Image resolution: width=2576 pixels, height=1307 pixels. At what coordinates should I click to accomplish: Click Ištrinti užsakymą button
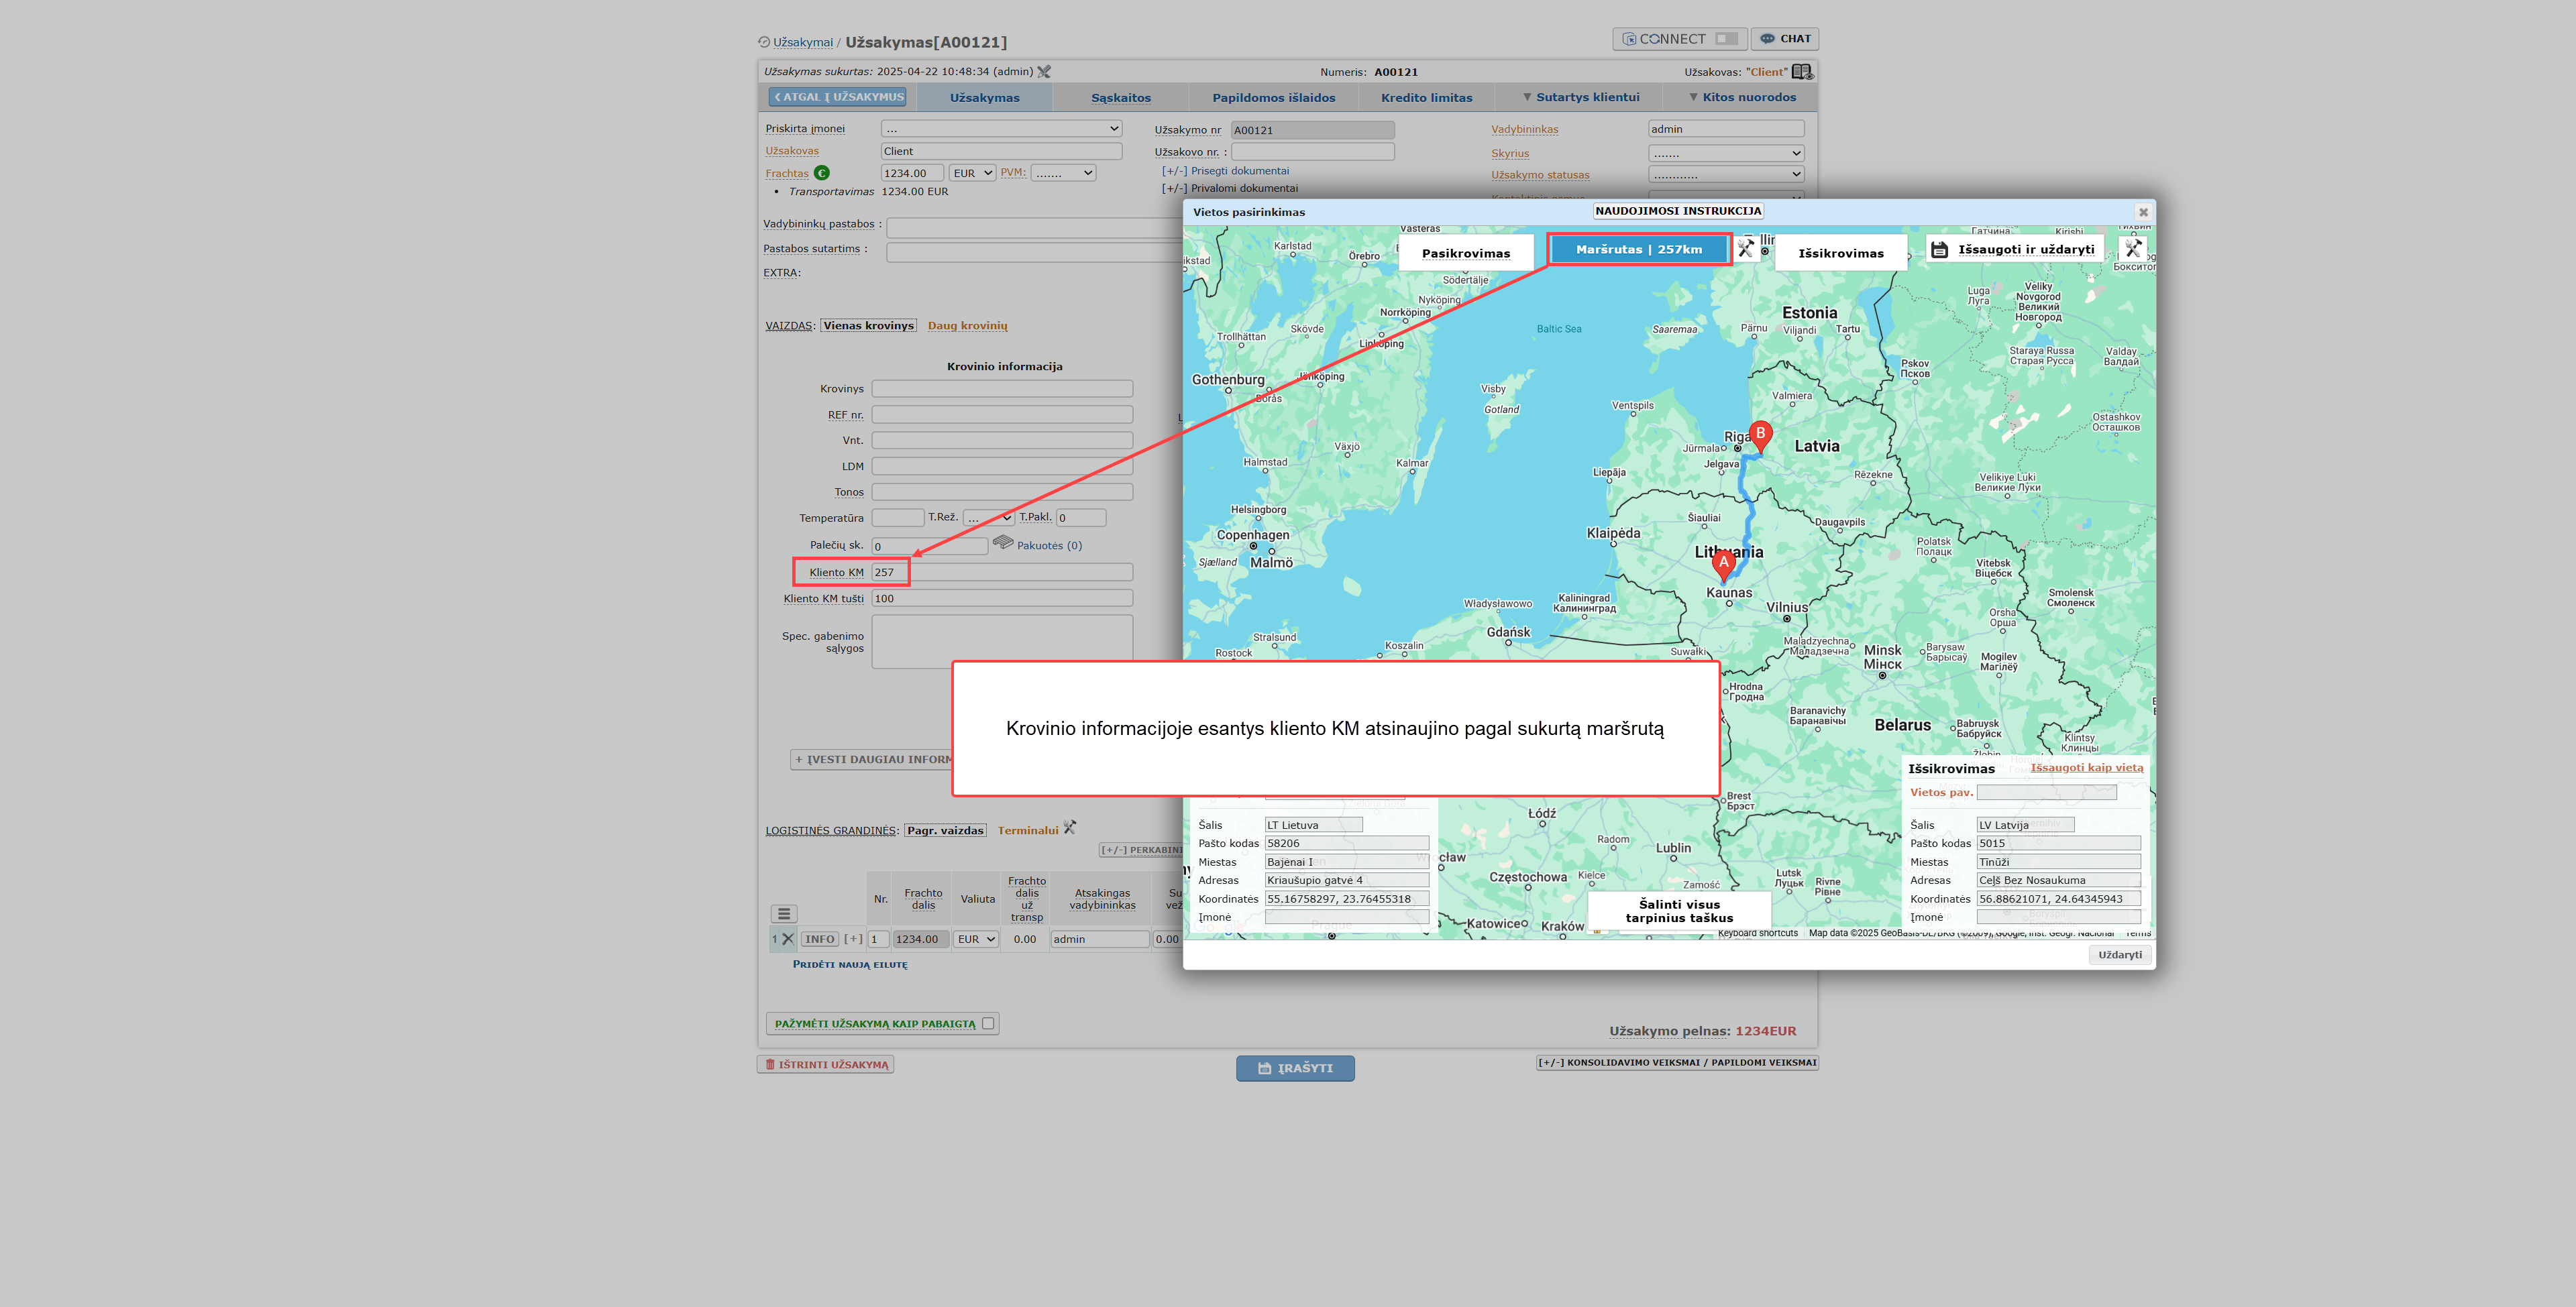pyautogui.click(x=826, y=1065)
